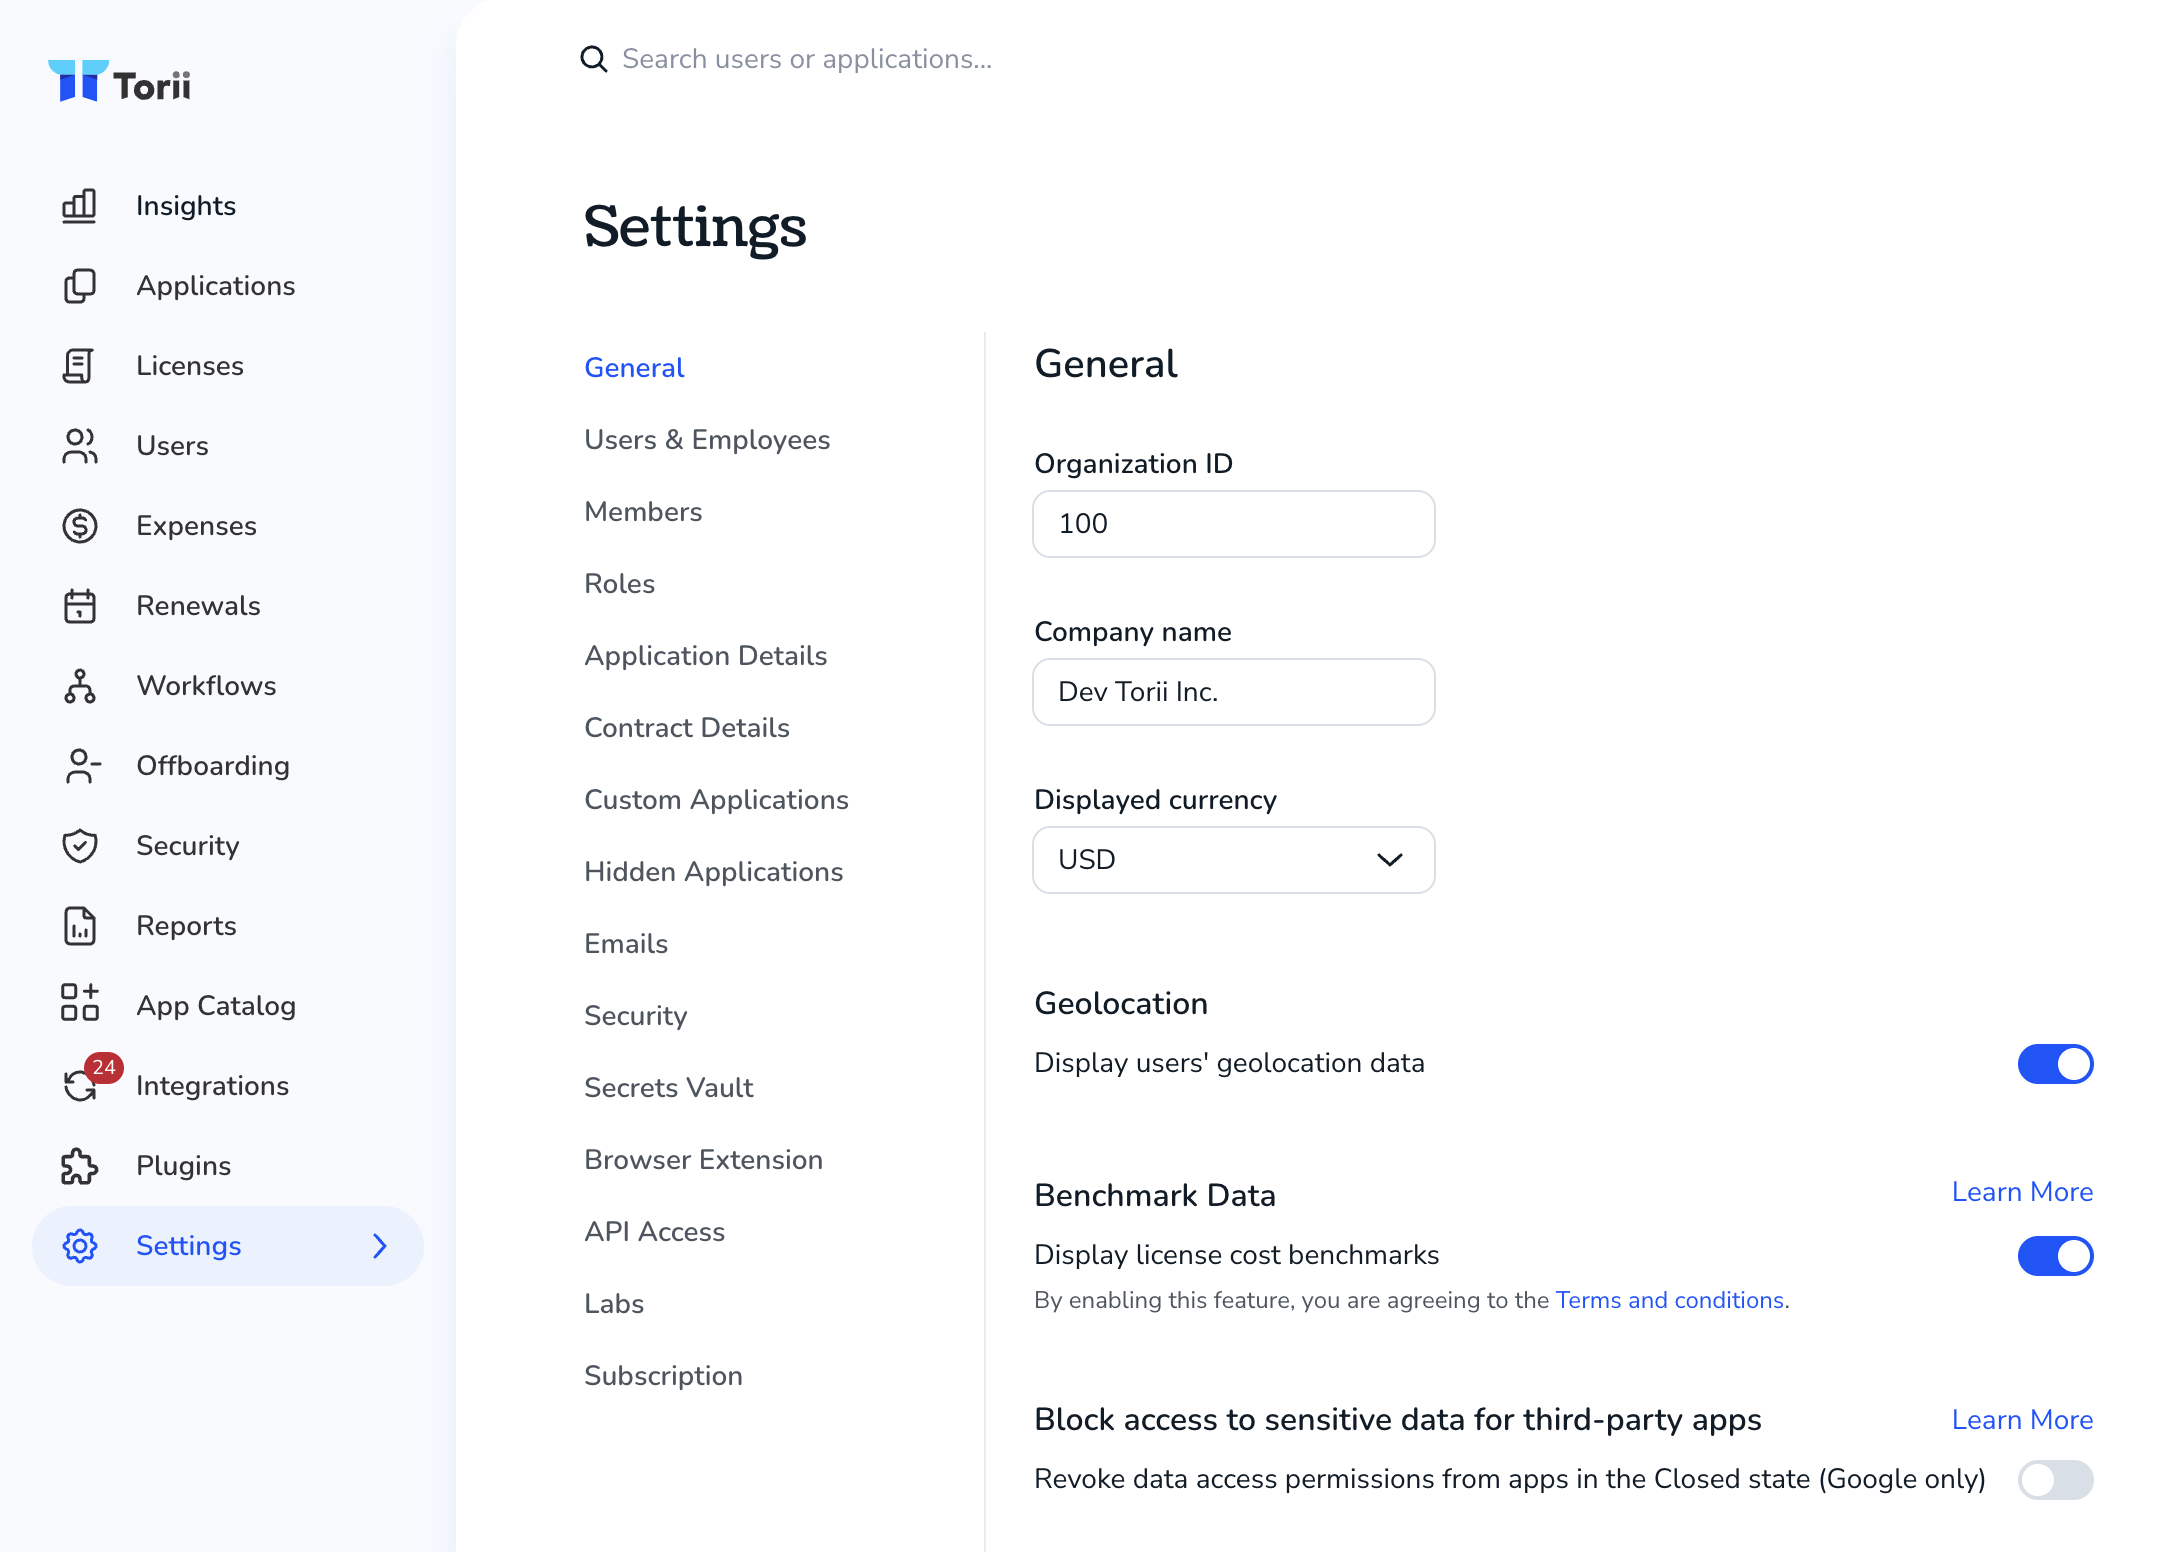The width and height of the screenshot is (2162, 1552).
Task: Select Users & Employees settings tab
Action: point(707,440)
